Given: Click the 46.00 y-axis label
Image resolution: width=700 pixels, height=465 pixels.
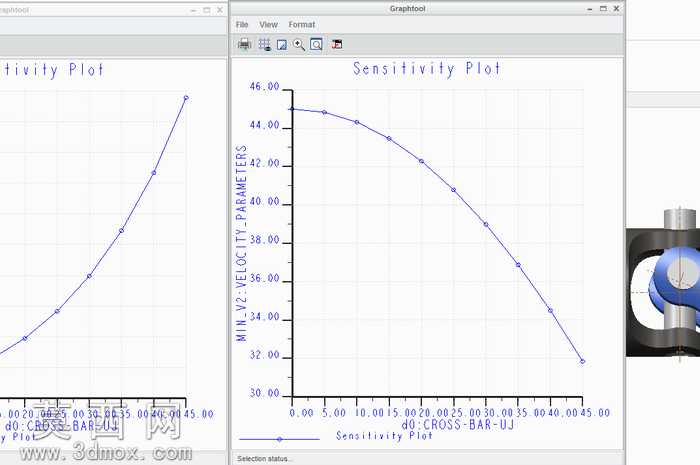Looking at the screenshot, I should click(265, 86).
